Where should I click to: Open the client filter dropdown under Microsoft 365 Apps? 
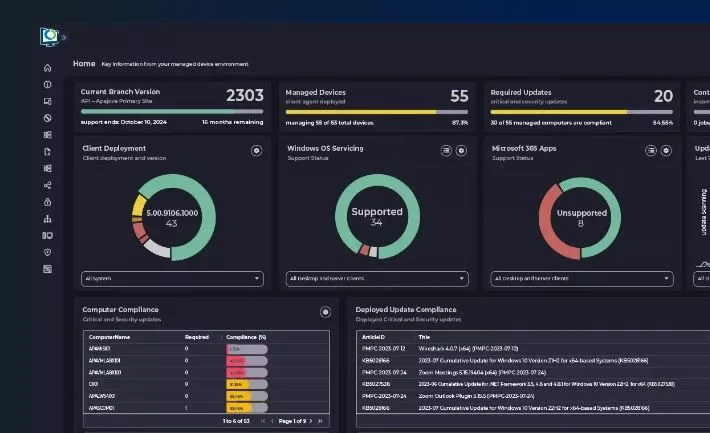click(582, 279)
